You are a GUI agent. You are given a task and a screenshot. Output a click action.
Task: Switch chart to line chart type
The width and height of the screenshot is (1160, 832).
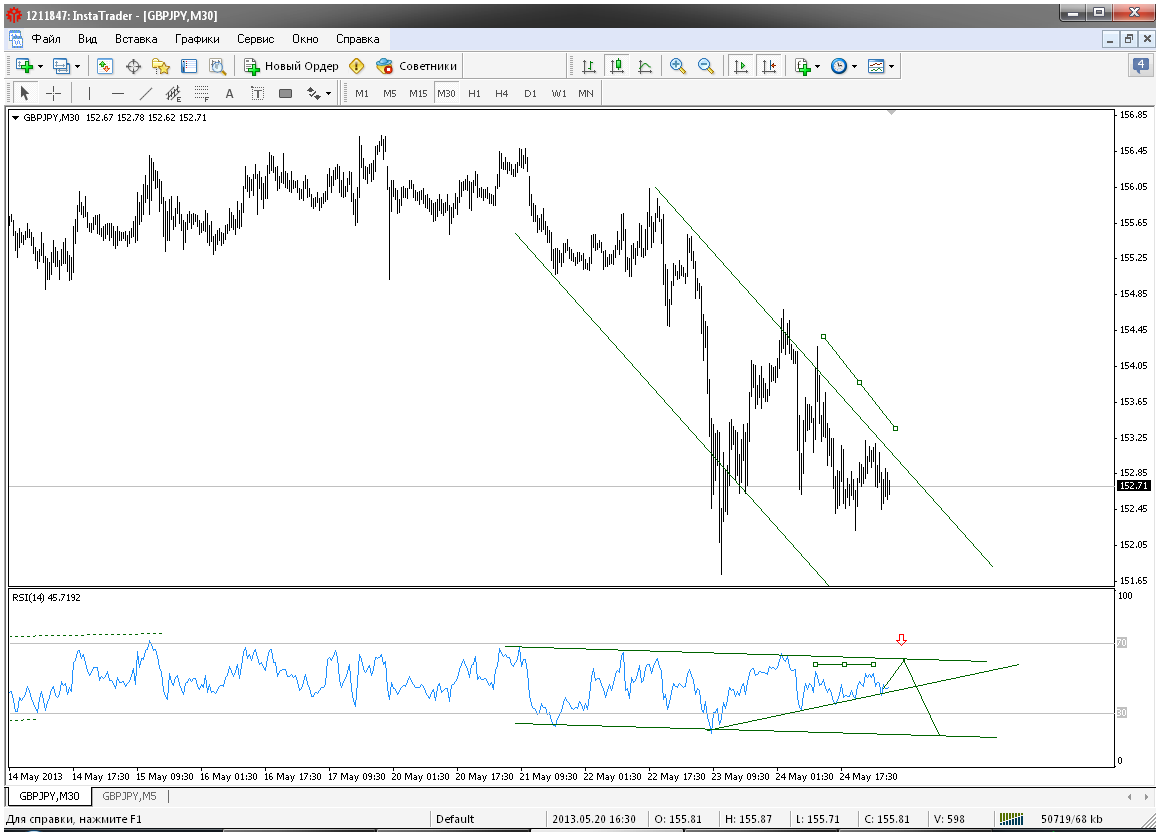(645, 67)
